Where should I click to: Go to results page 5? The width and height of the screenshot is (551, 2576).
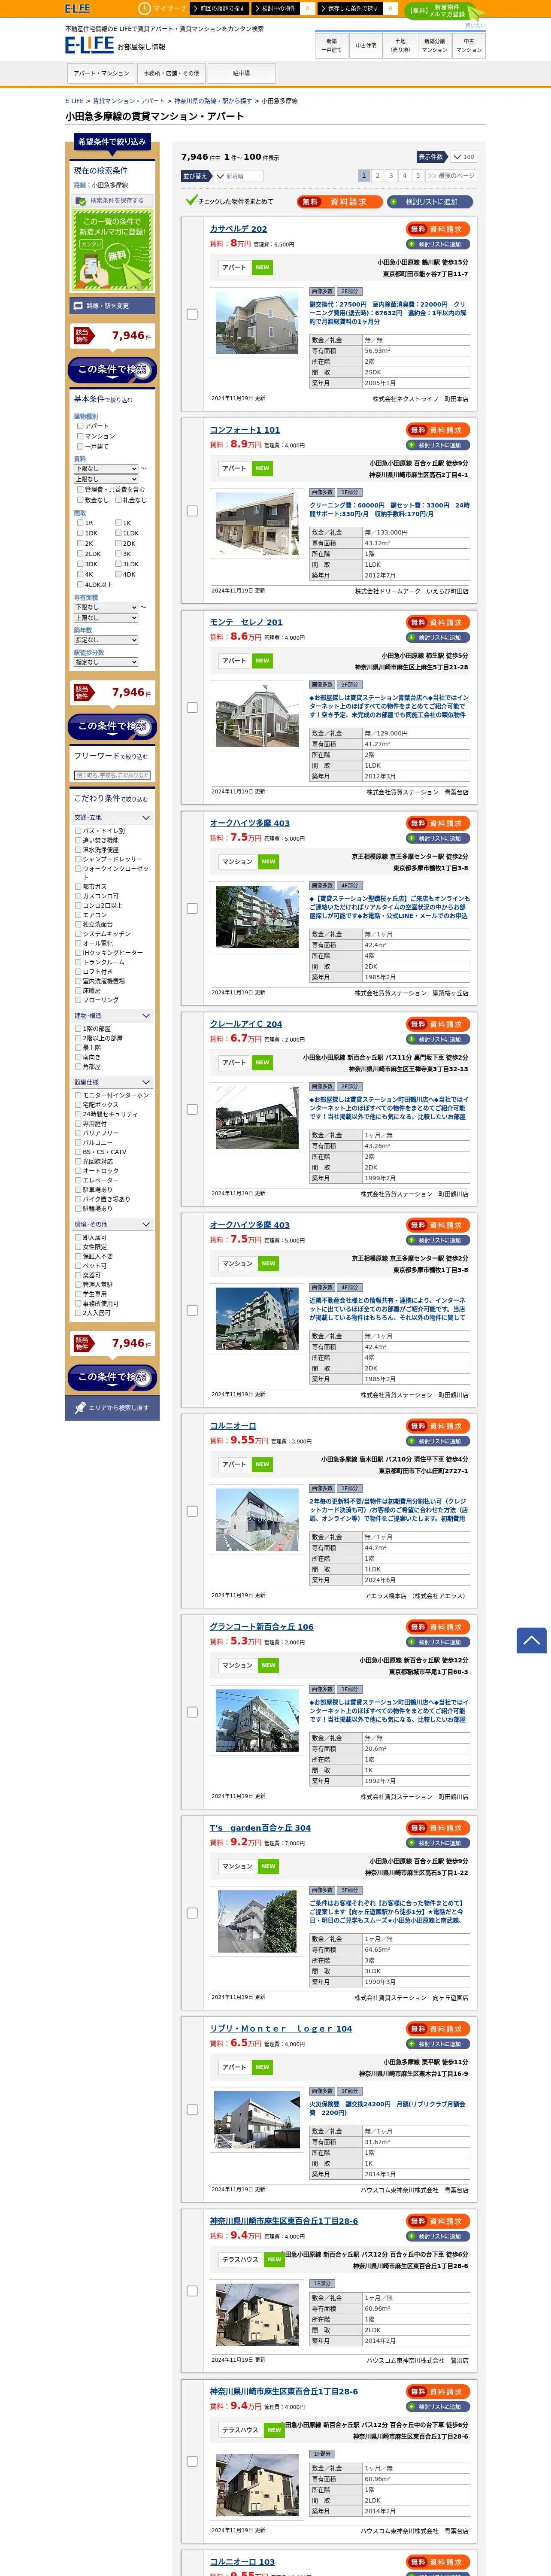pos(418,175)
